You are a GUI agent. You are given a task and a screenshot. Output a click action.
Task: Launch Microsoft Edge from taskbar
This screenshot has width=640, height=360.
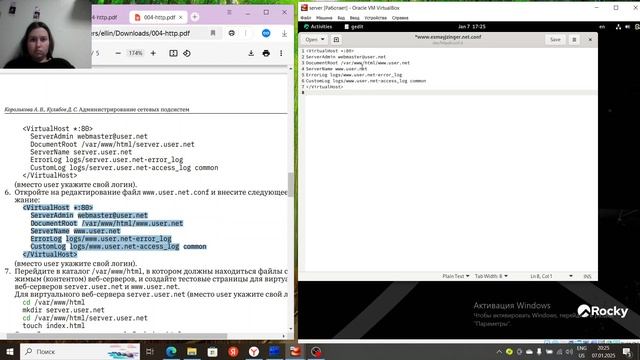tap(171, 351)
